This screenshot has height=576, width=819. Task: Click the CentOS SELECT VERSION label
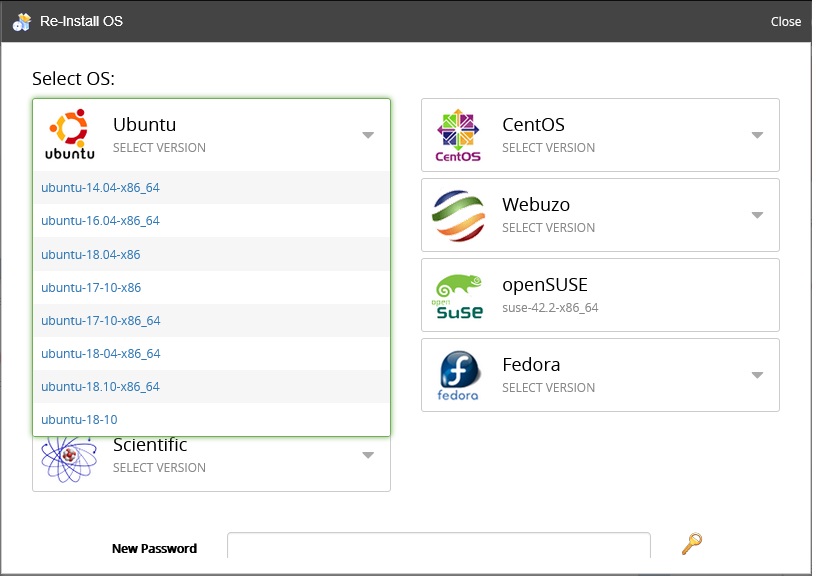548,148
